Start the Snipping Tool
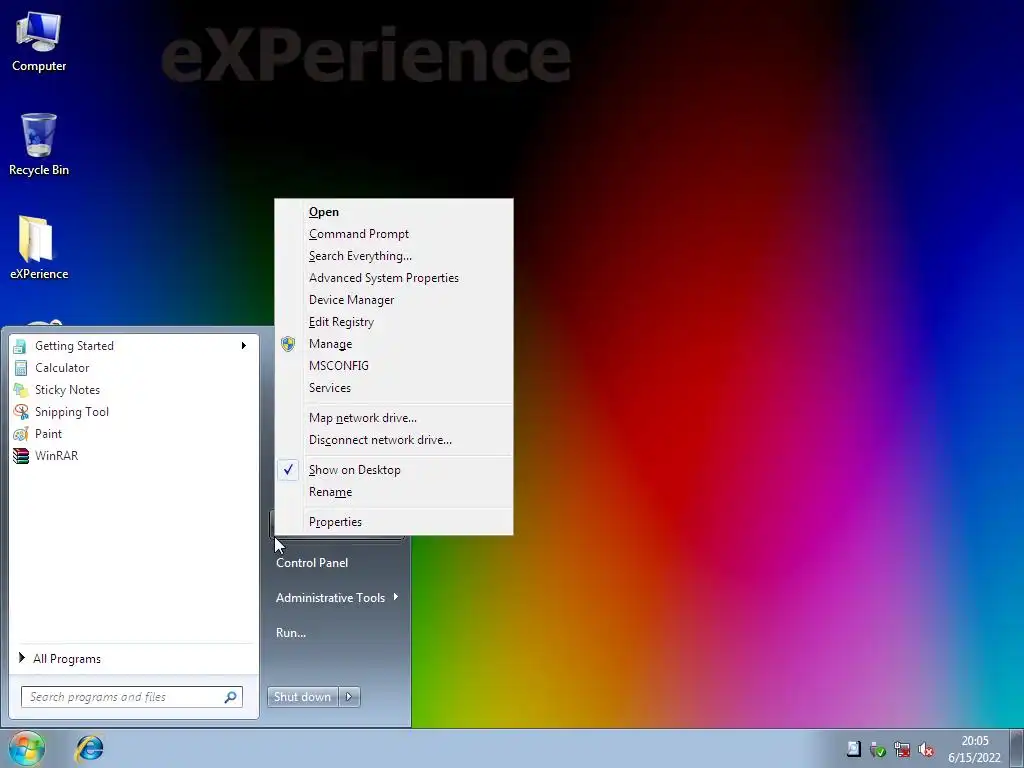Image resolution: width=1024 pixels, height=768 pixels. (x=134, y=411)
